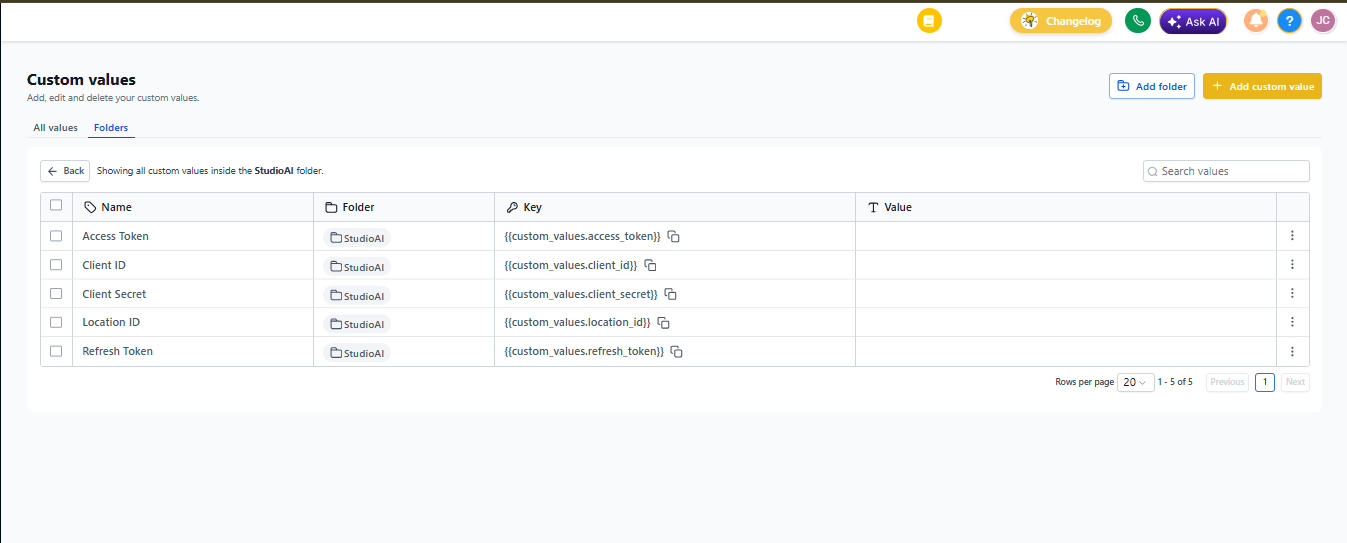
Task: Focus the Search values field
Action: pos(1226,171)
